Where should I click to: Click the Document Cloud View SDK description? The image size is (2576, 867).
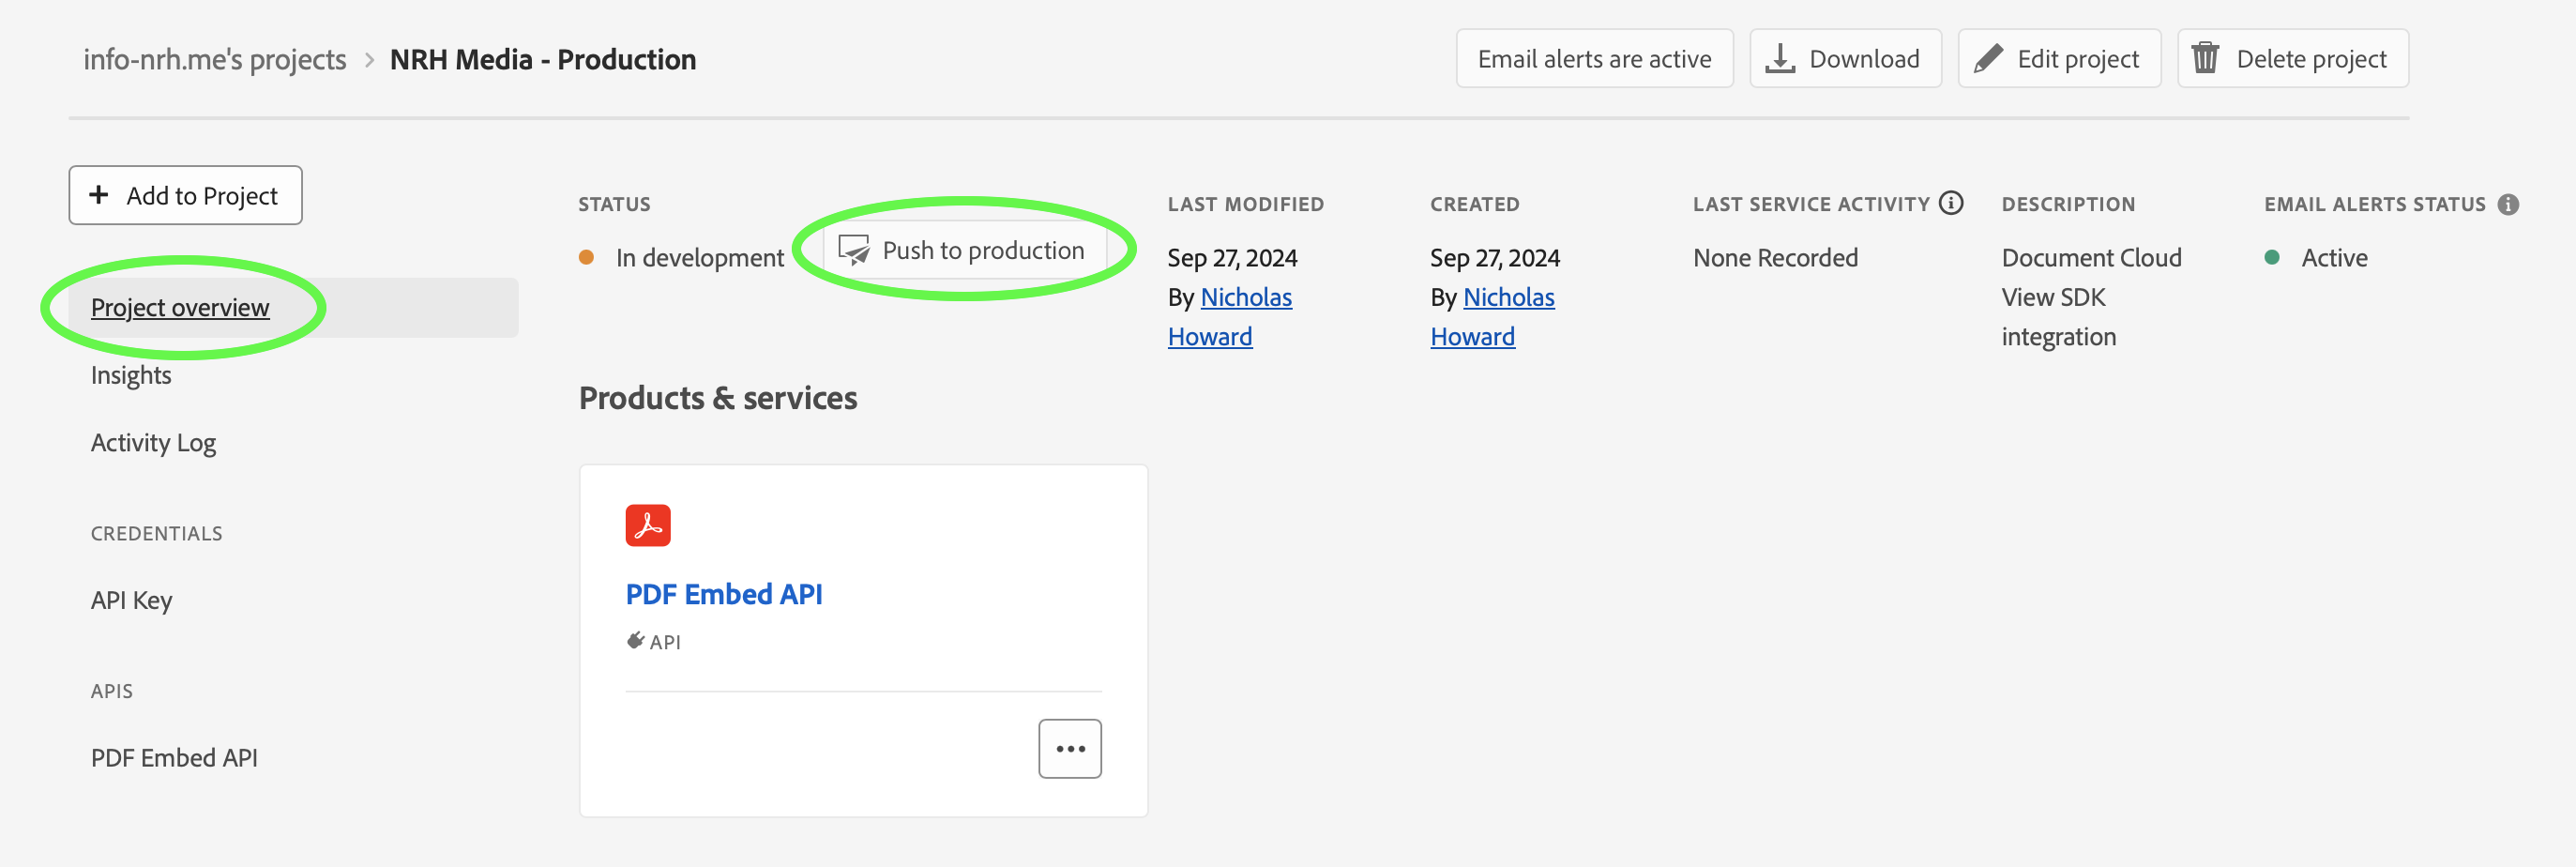point(2091,297)
